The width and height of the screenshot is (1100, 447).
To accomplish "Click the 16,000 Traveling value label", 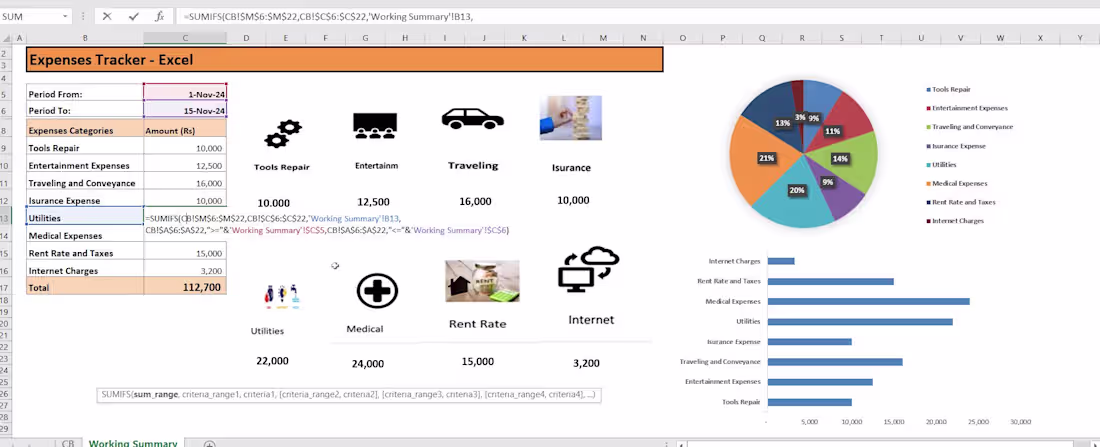I will click(475, 201).
